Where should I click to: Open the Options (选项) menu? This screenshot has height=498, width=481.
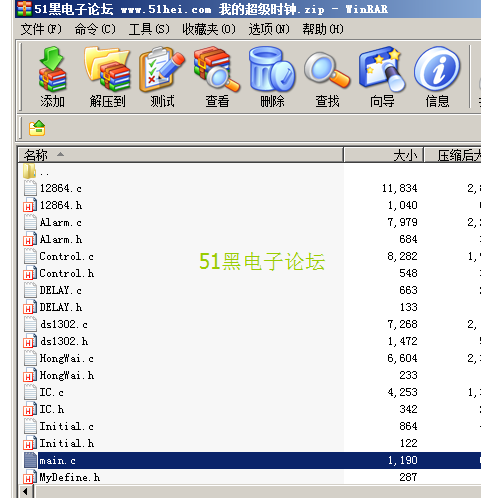[x=269, y=29]
